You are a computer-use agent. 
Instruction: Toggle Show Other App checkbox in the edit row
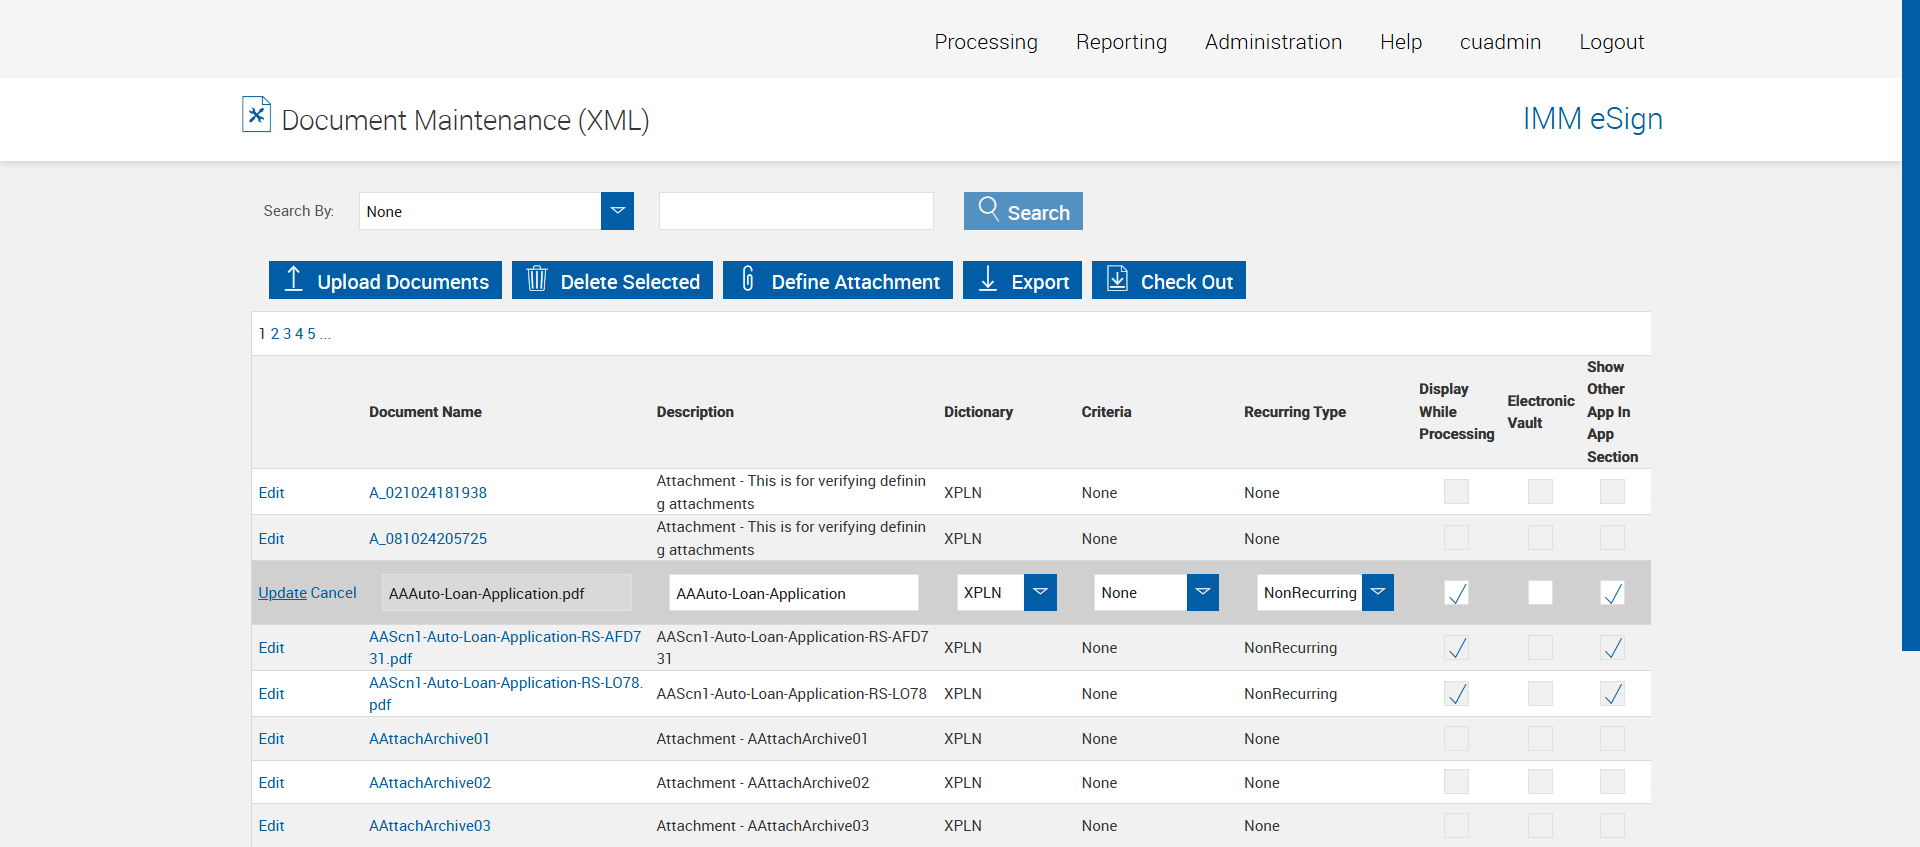(1612, 593)
